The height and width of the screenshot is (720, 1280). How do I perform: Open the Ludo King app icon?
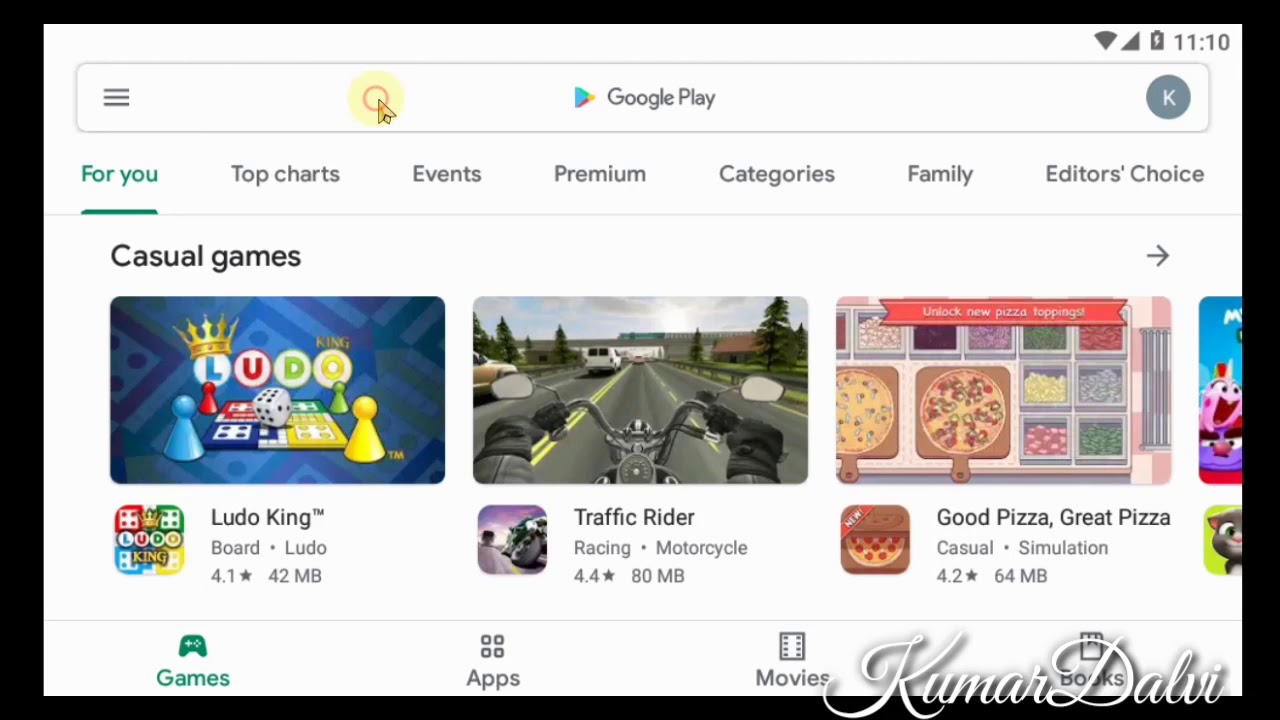click(149, 540)
